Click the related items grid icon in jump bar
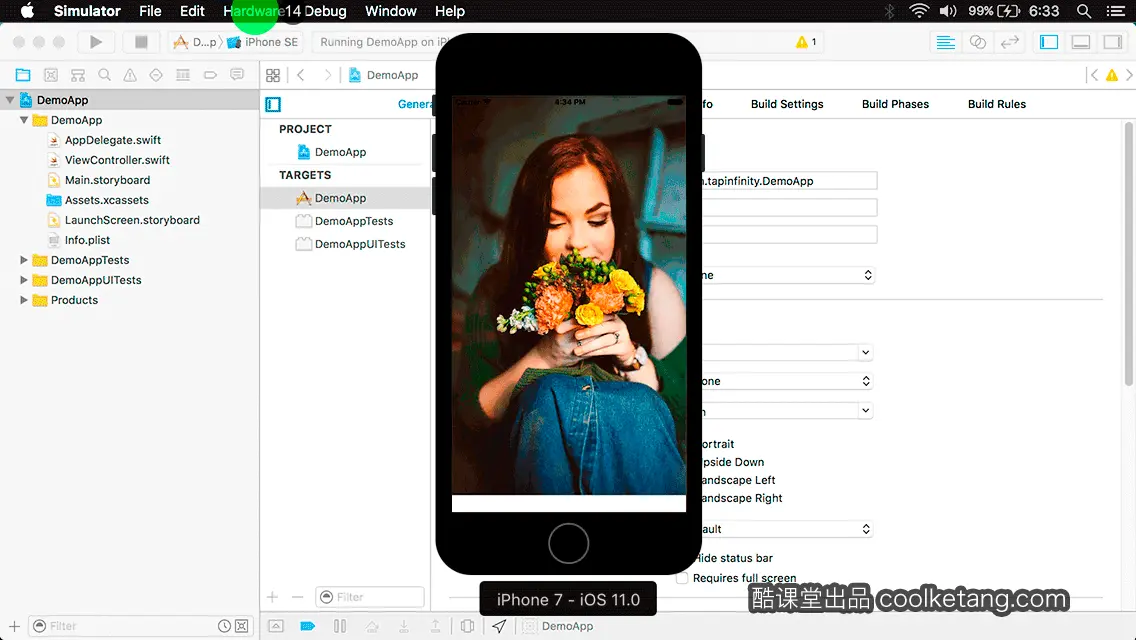 [x=273, y=75]
